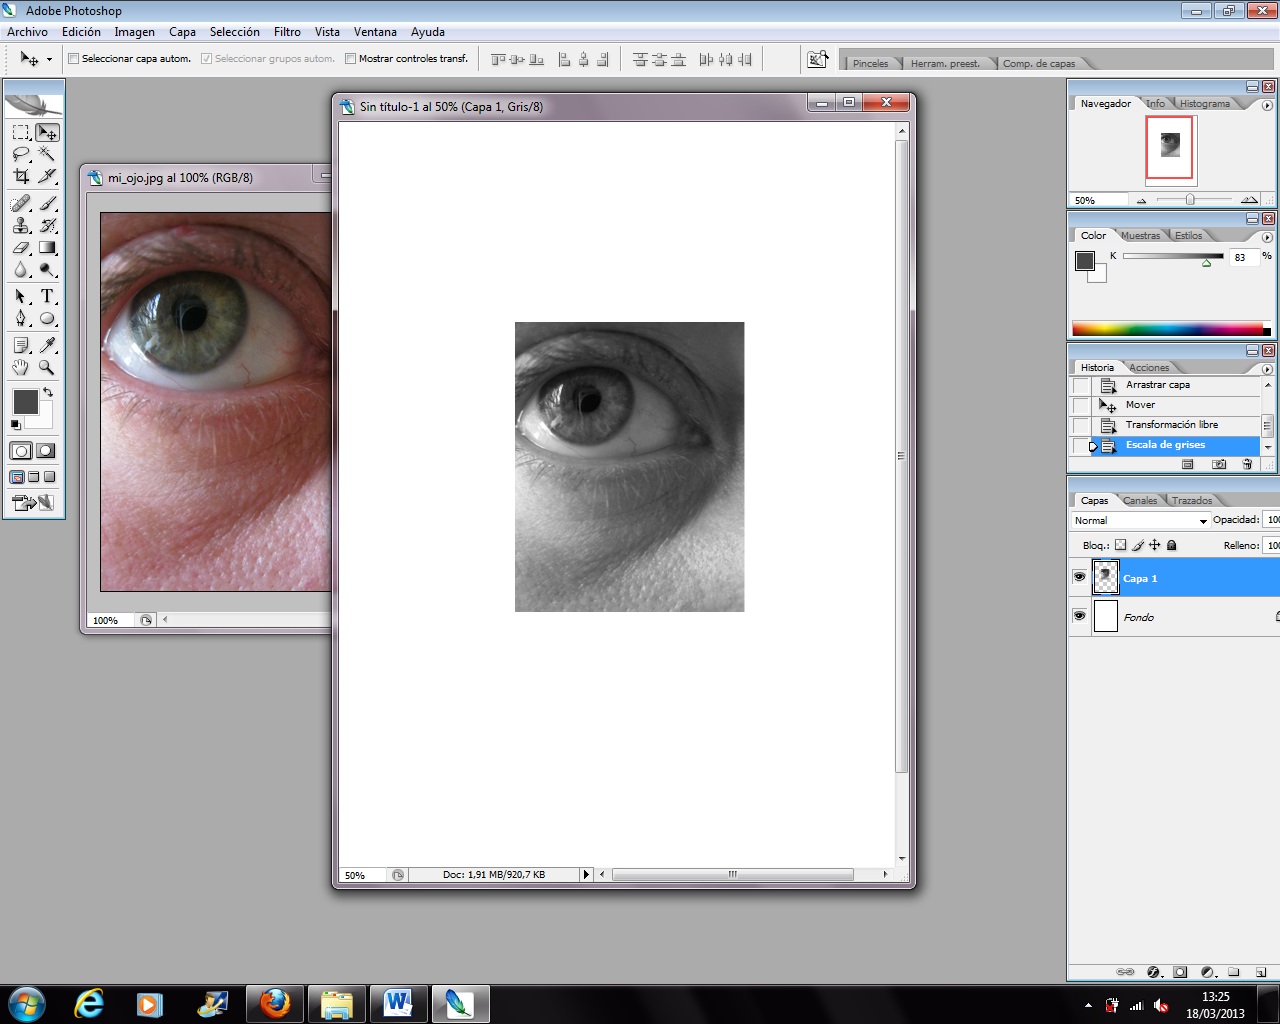The height and width of the screenshot is (1024, 1280).
Task: Activate the Zoom magnifier tool
Action: (47, 367)
